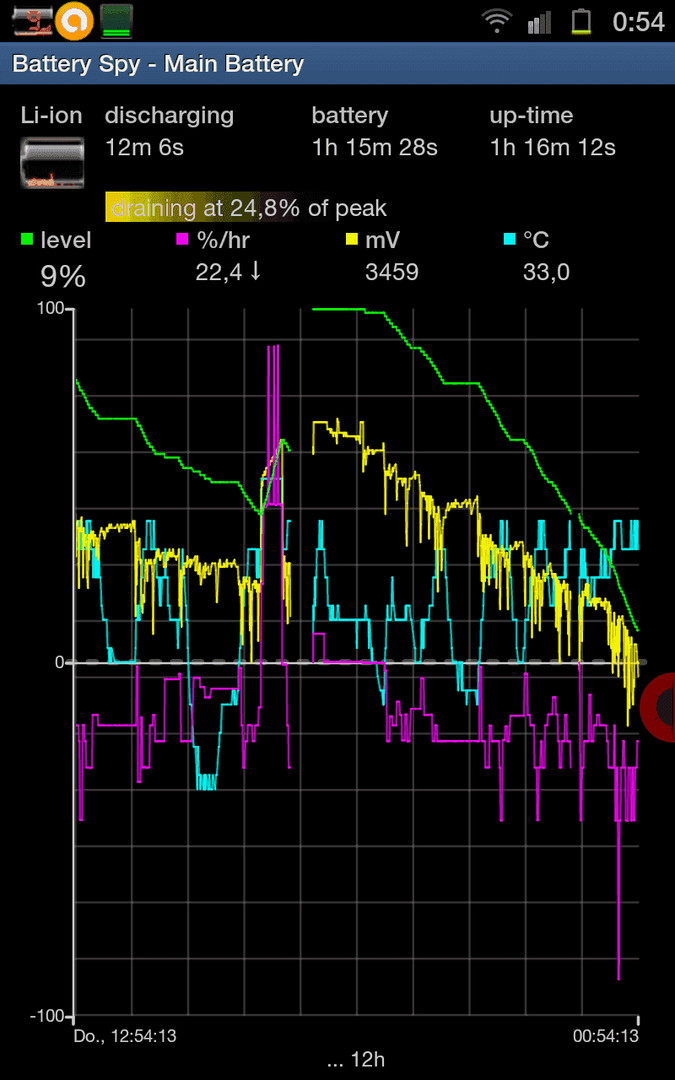
Task: Tap the 0 axis label on the graph
Action: coord(59,662)
